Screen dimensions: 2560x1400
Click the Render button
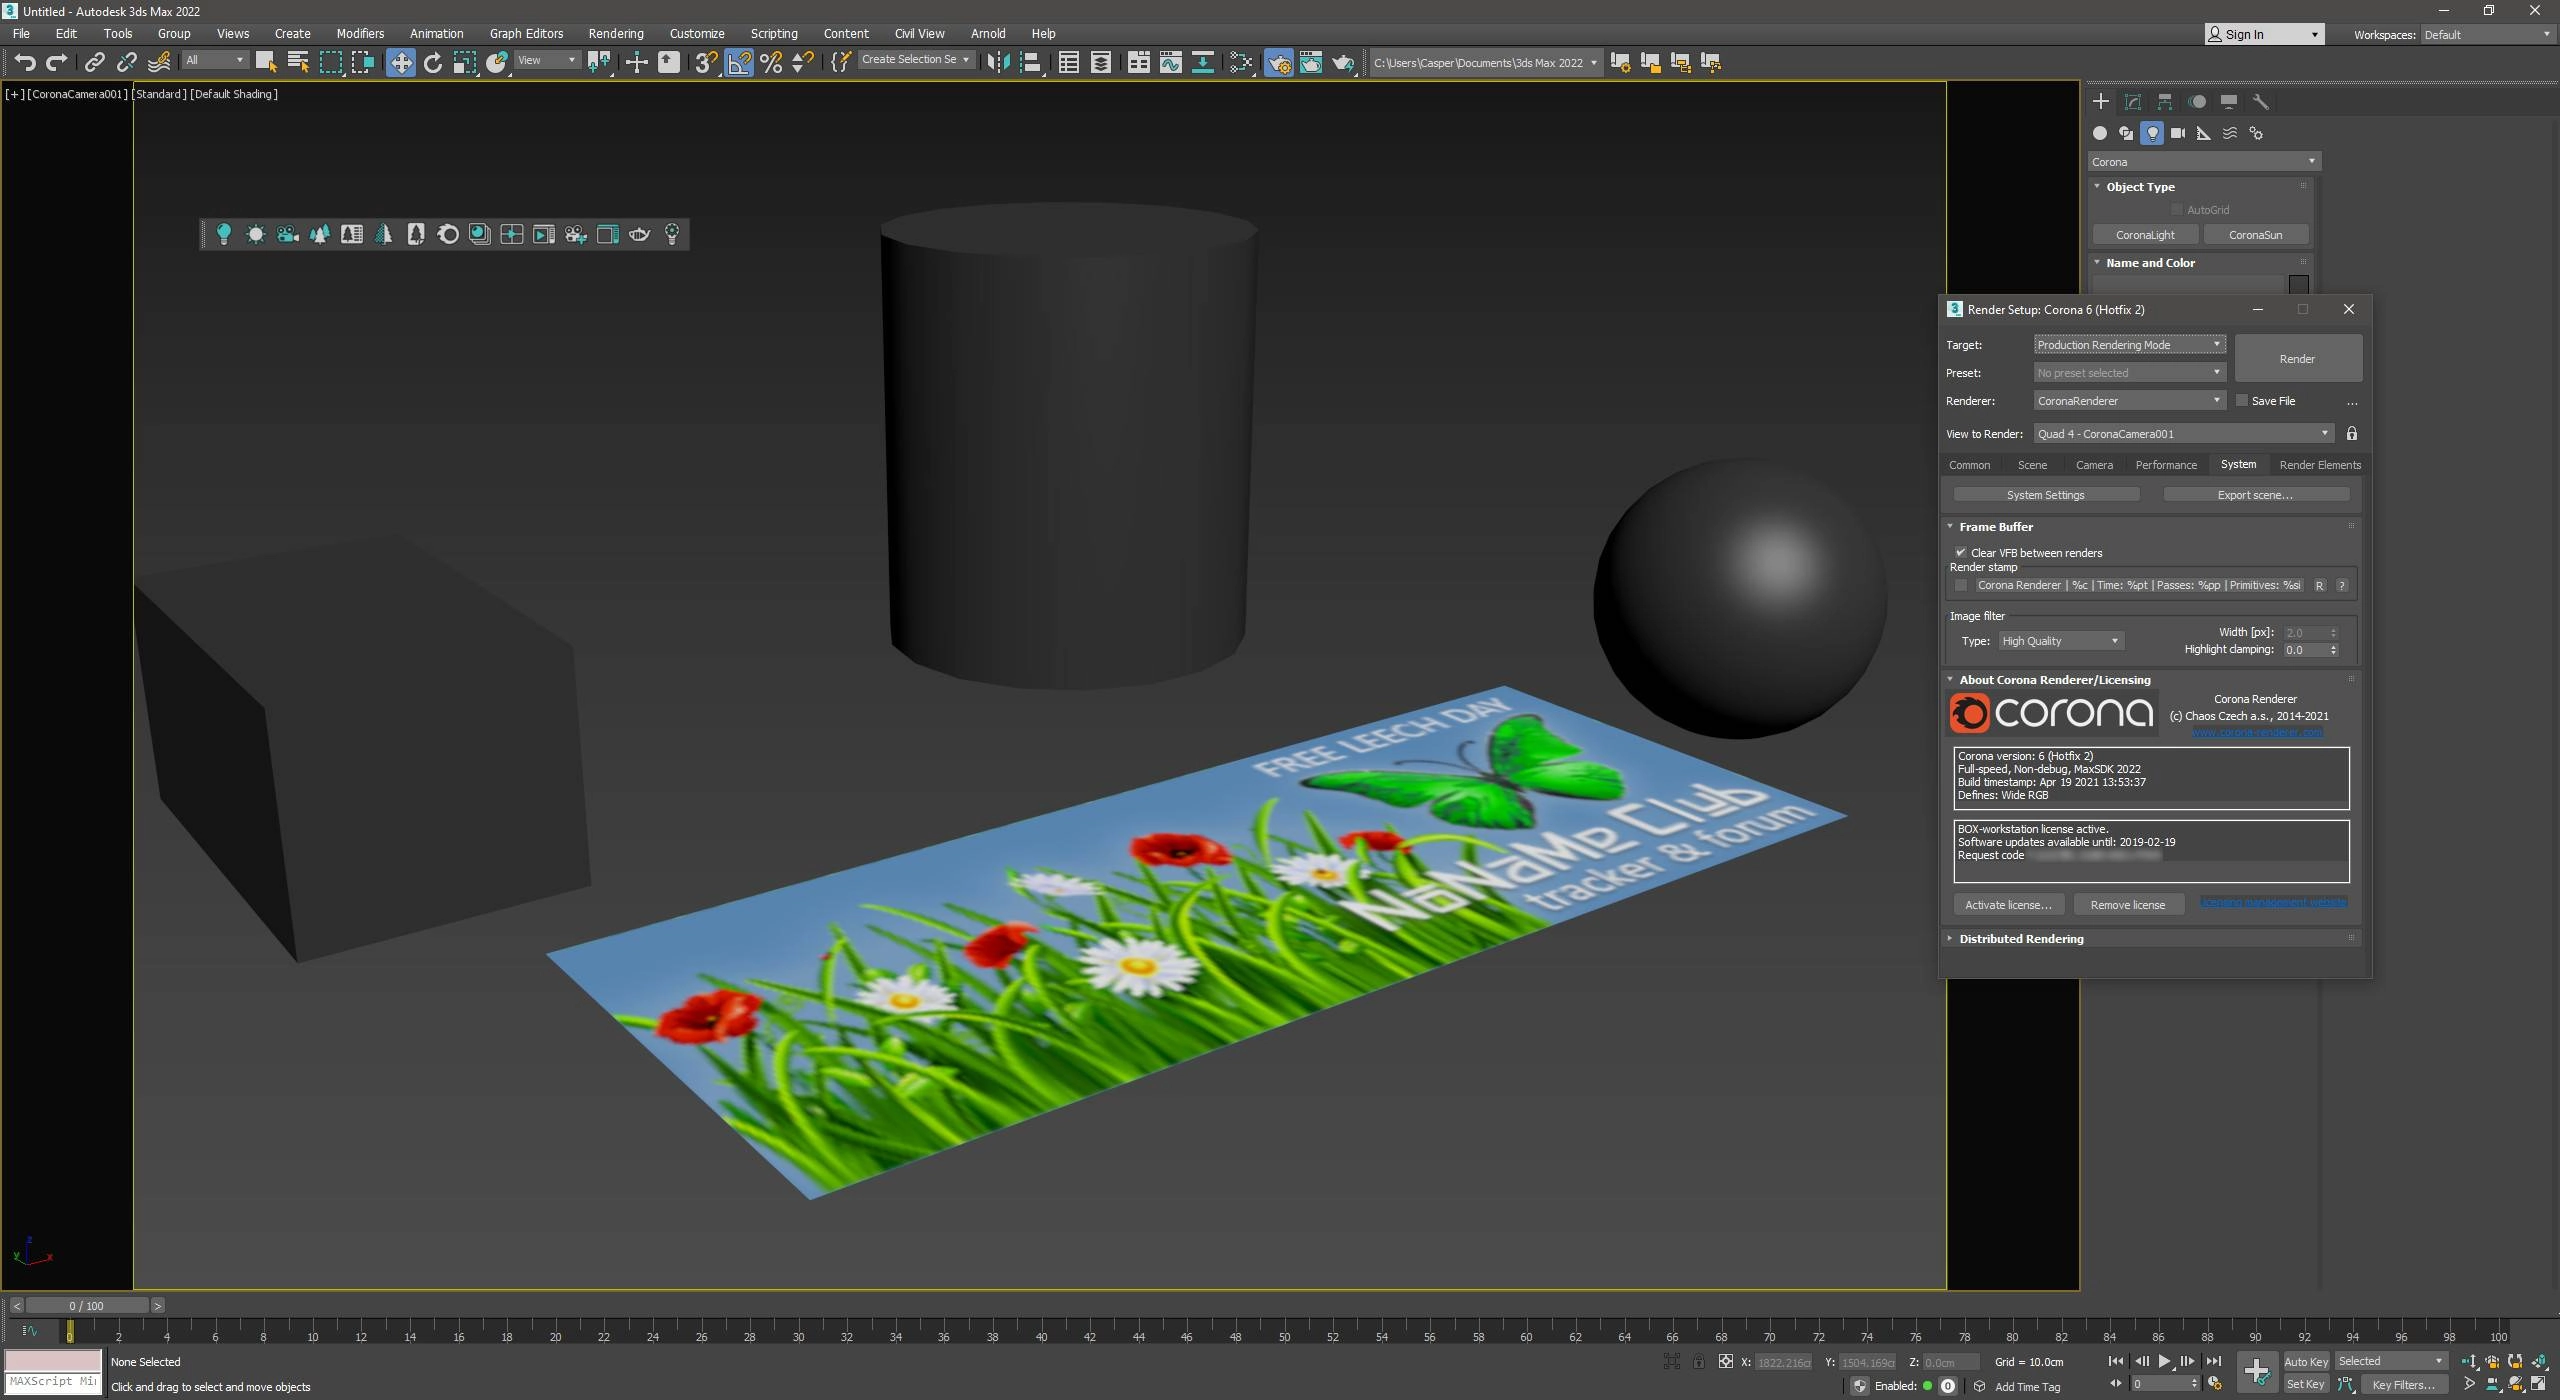pos(2298,359)
